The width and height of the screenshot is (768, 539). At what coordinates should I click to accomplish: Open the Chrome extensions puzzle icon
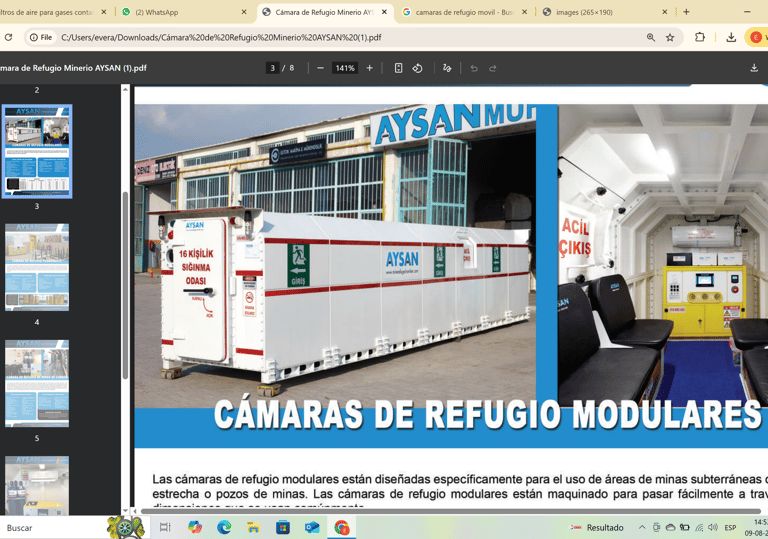pyautogui.click(x=700, y=37)
